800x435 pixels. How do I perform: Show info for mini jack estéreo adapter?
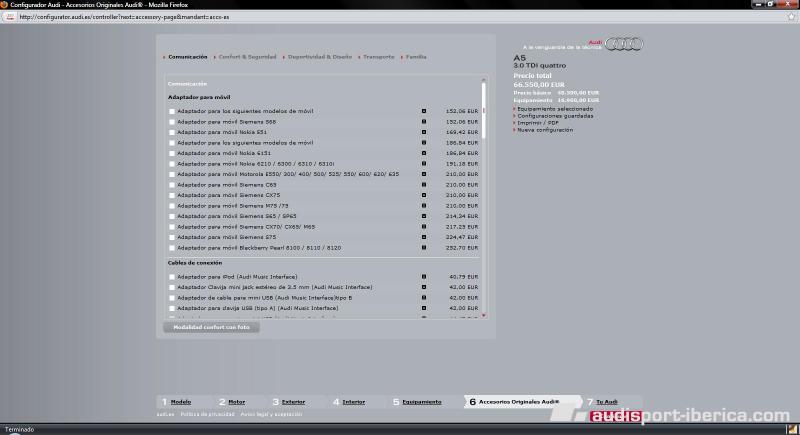pos(423,287)
